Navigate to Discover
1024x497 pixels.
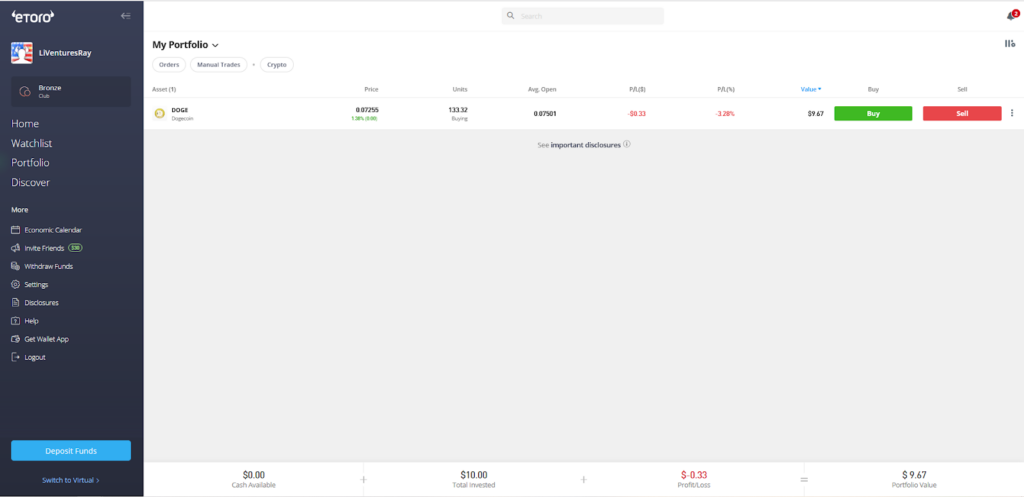(x=30, y=182)
